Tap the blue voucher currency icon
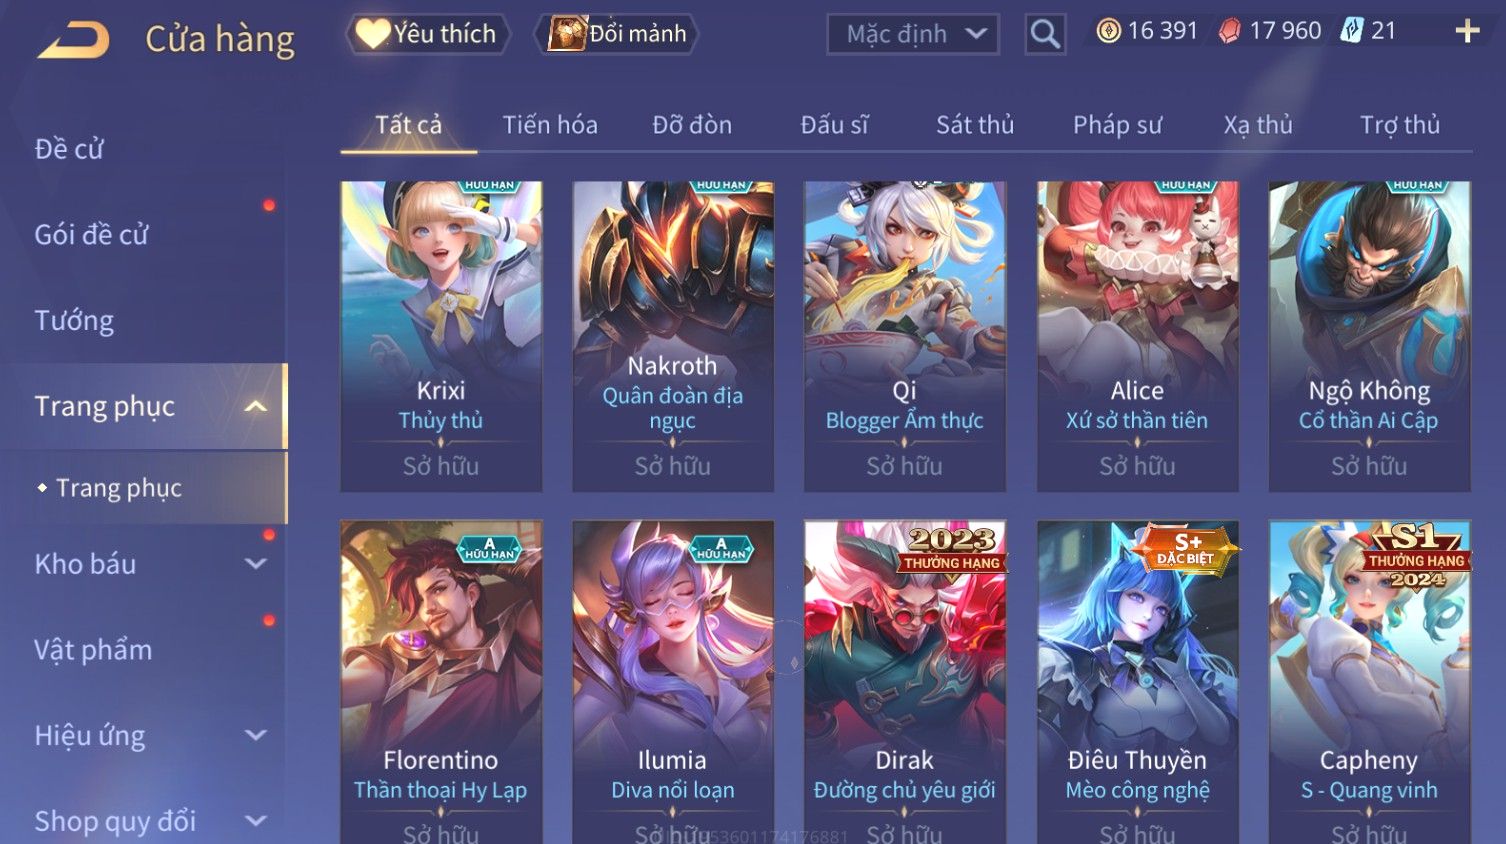 (1352, 31)
